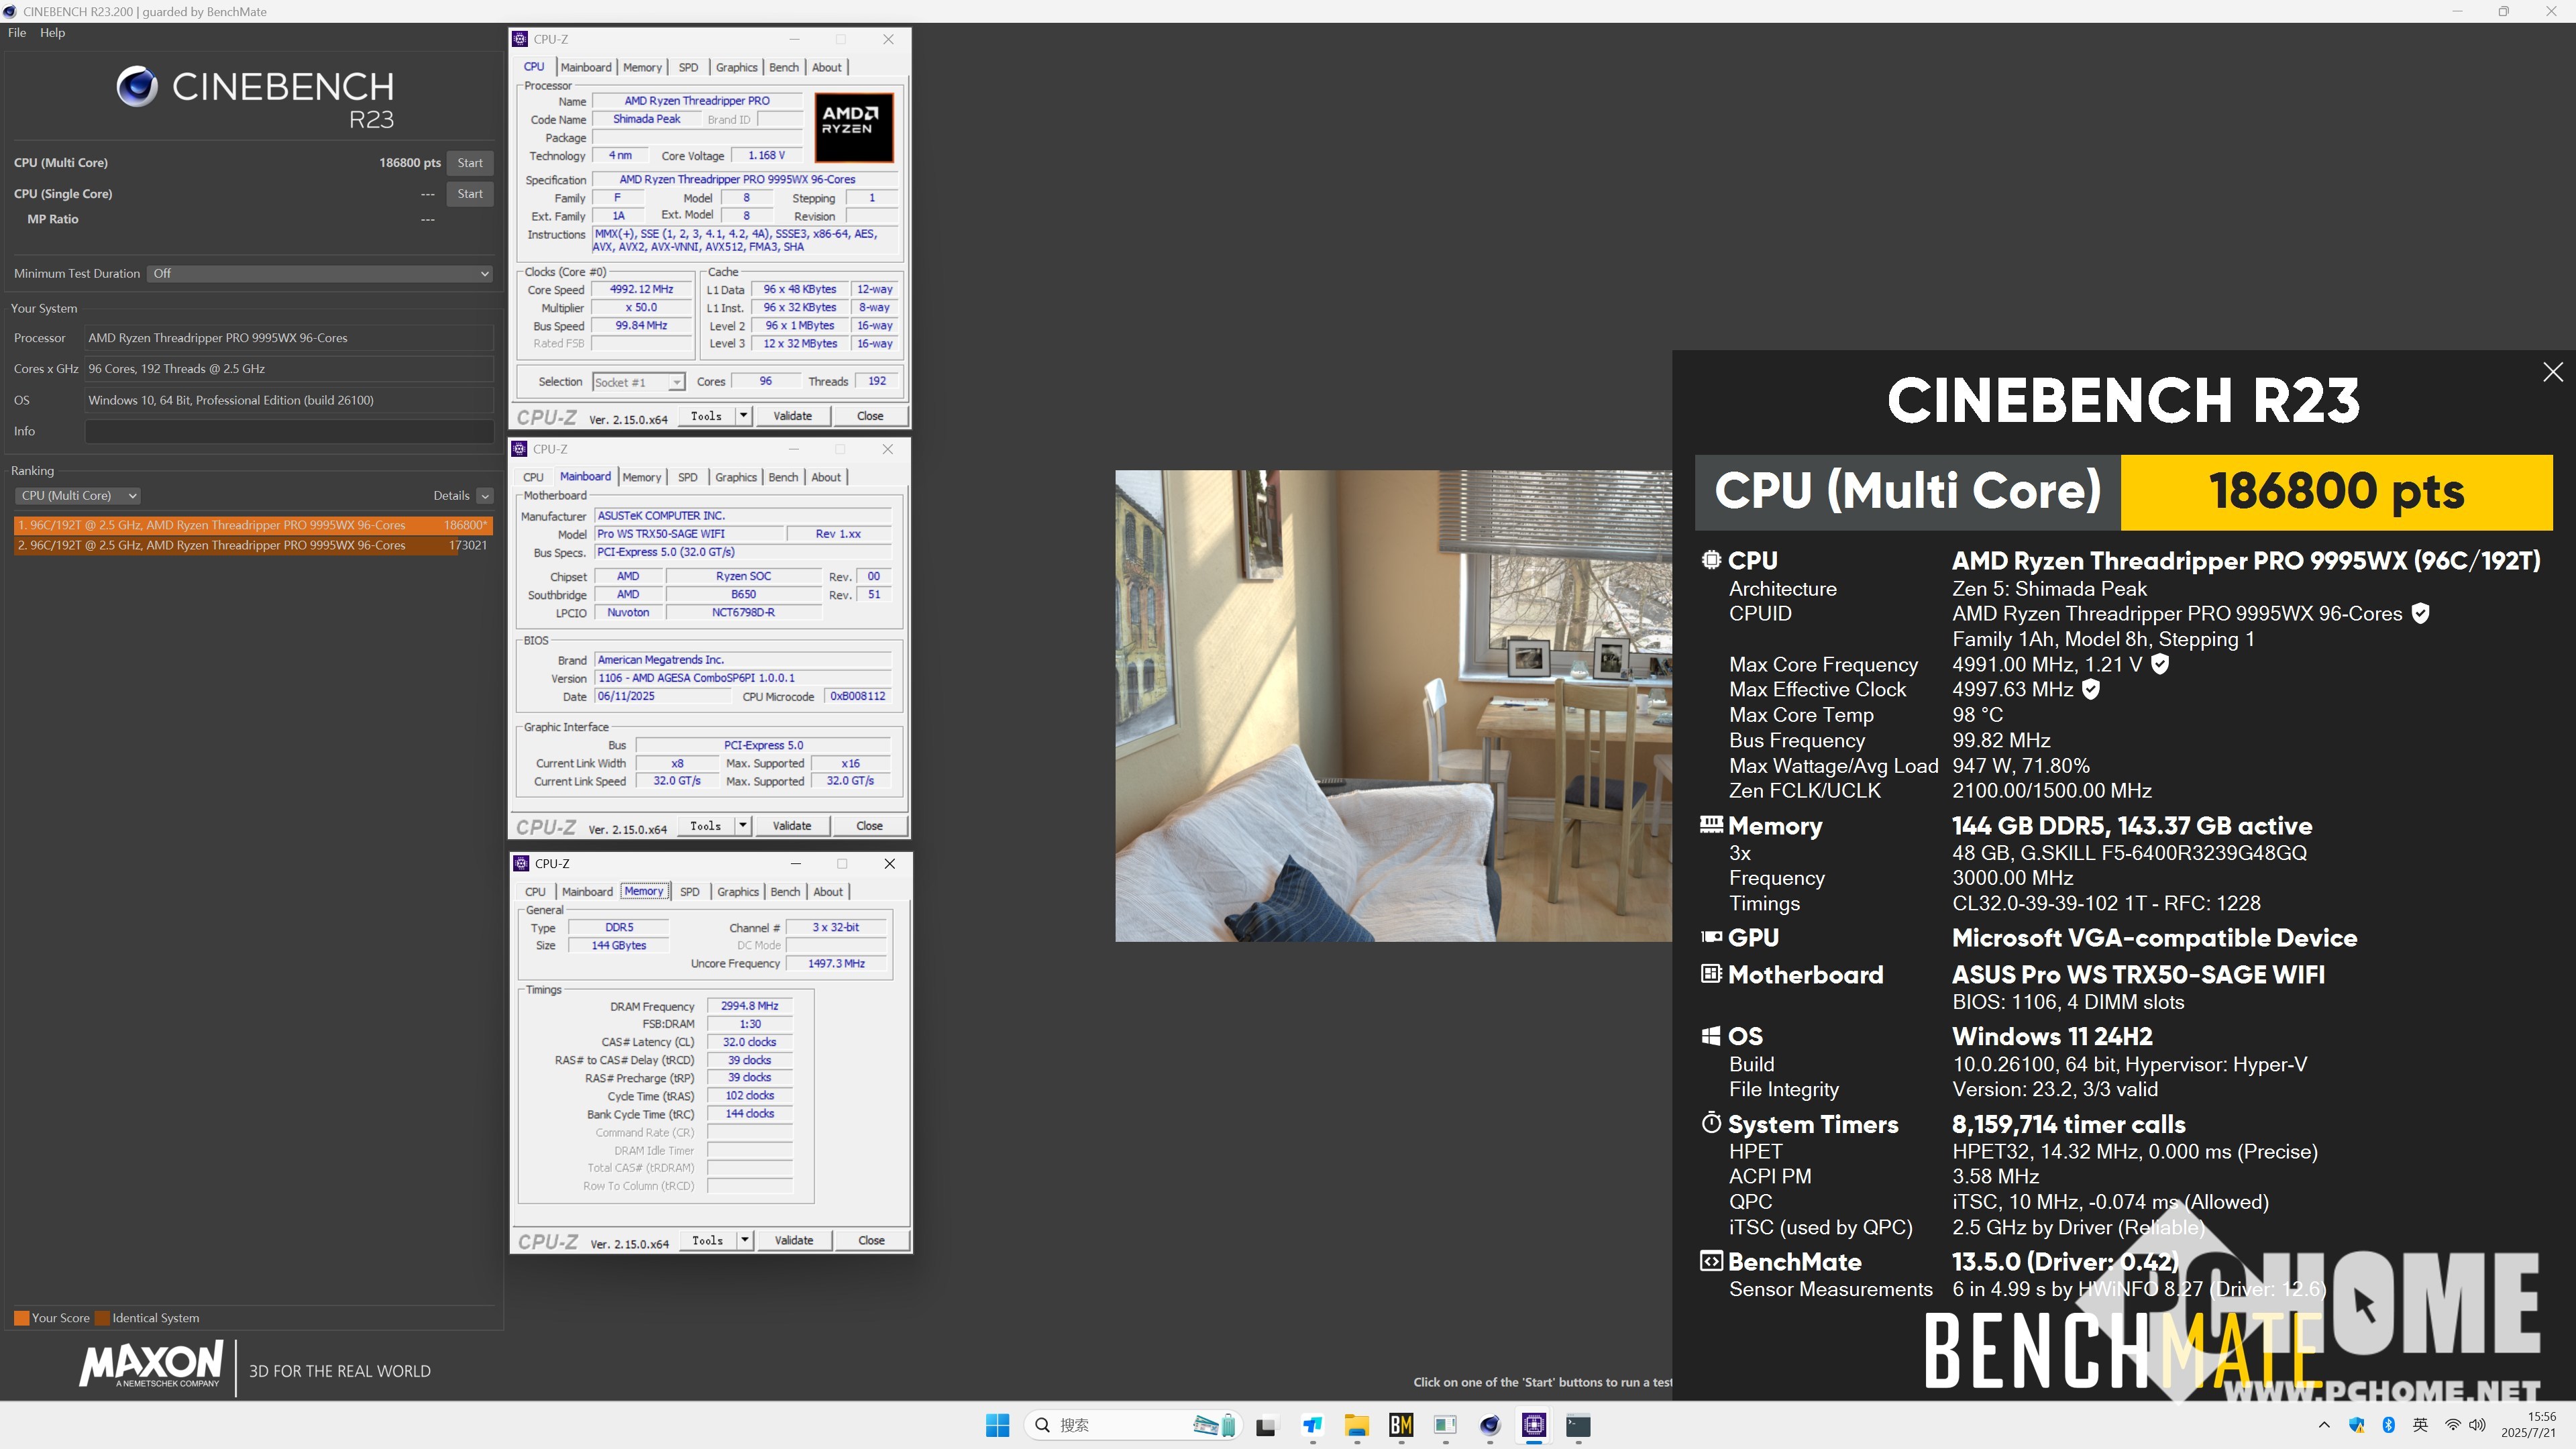Show hidden system tray icons

(x=2324, y=1425)
